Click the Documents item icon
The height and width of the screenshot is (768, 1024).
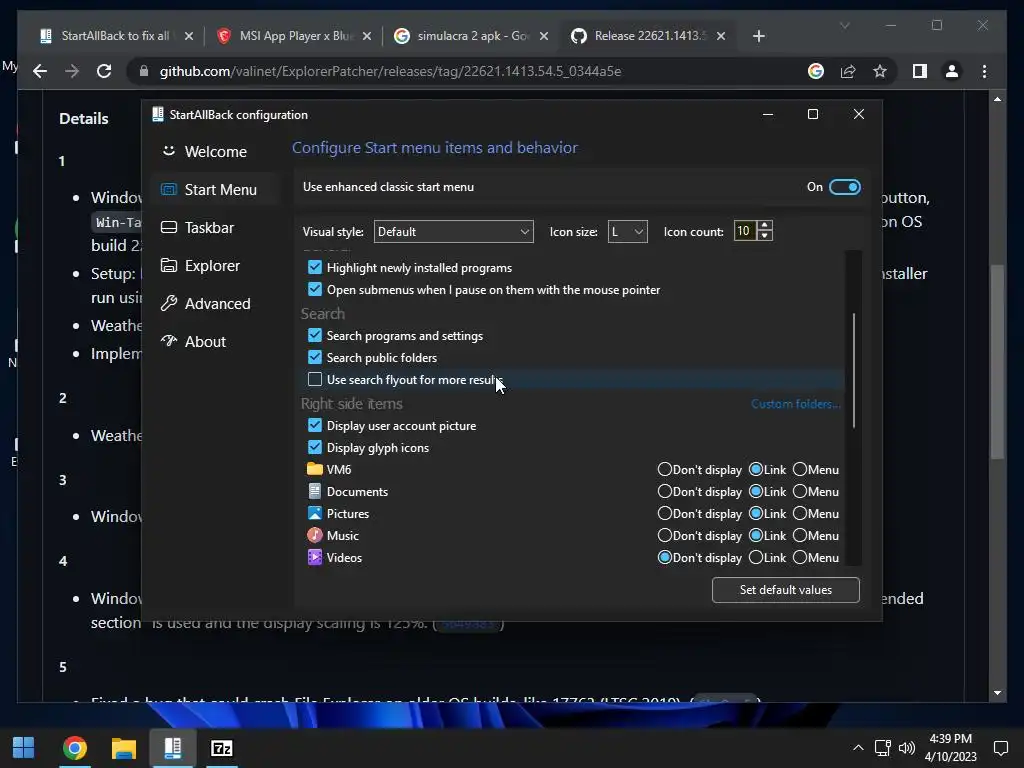[315, 491]
